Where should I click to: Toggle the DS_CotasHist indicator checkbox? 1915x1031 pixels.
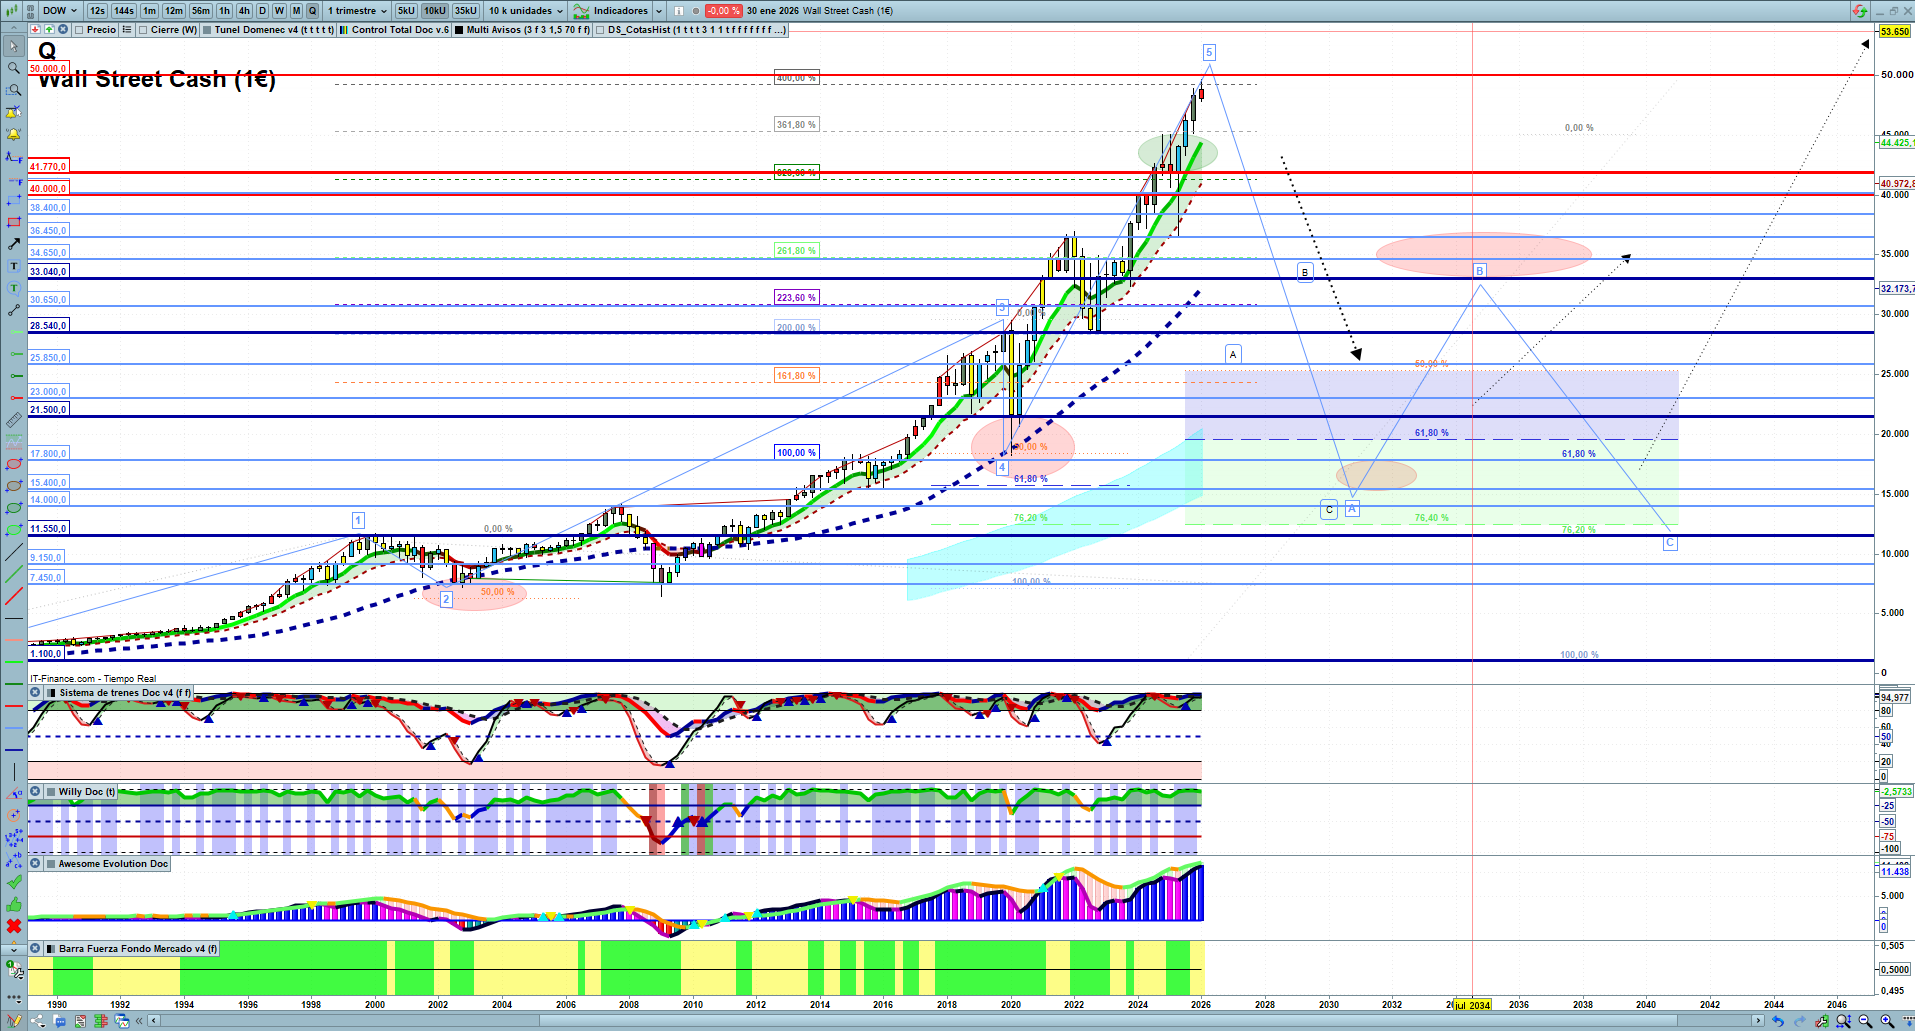click(x=600, y=30)
